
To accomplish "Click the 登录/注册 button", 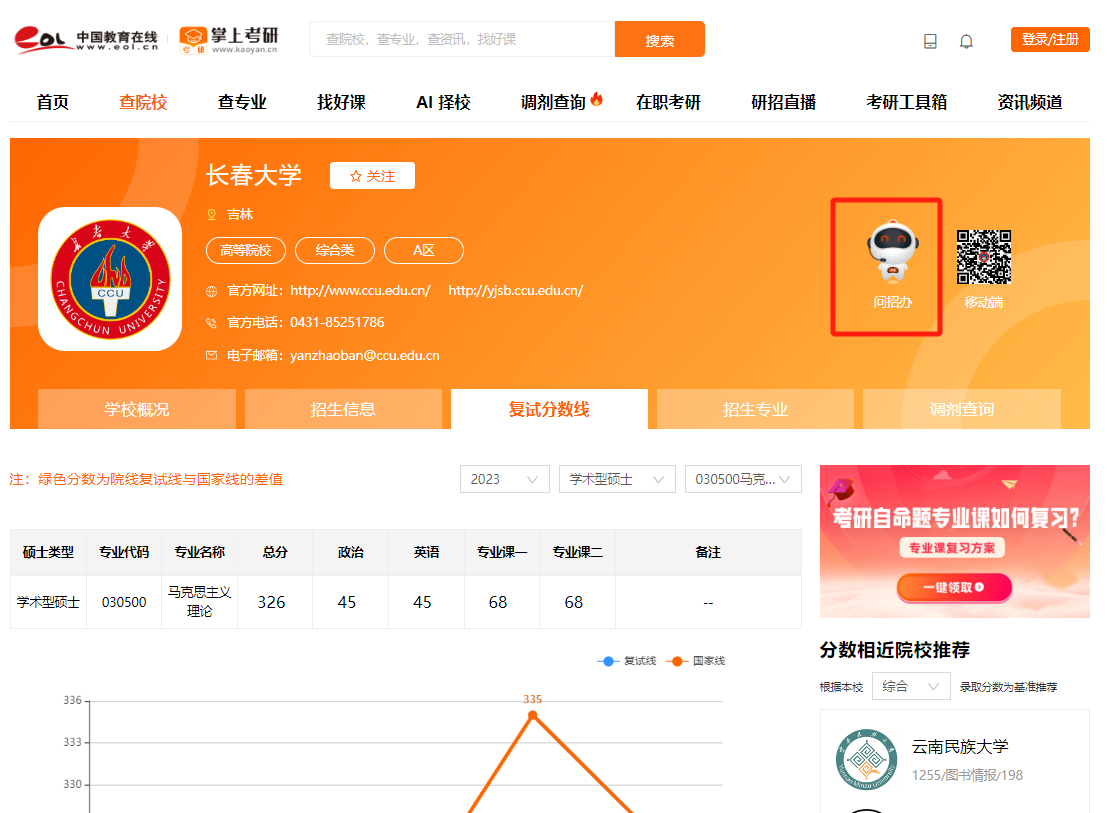I will pyautogui.click(x=1050, y=40).
